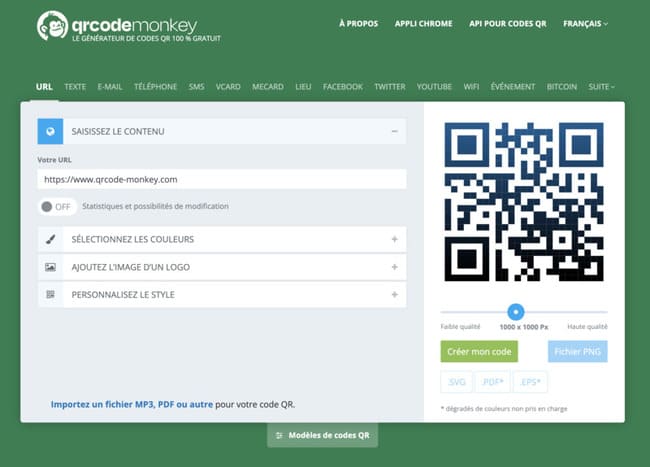Switch to the WIFI tab
This screenshot has width=650, height=467.
click(471, 87)
